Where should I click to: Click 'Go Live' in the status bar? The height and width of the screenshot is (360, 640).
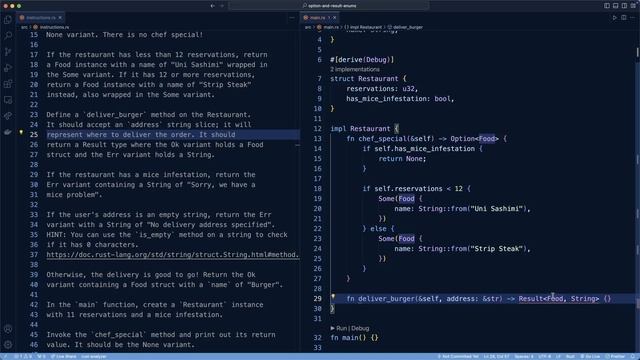(591, 356)
